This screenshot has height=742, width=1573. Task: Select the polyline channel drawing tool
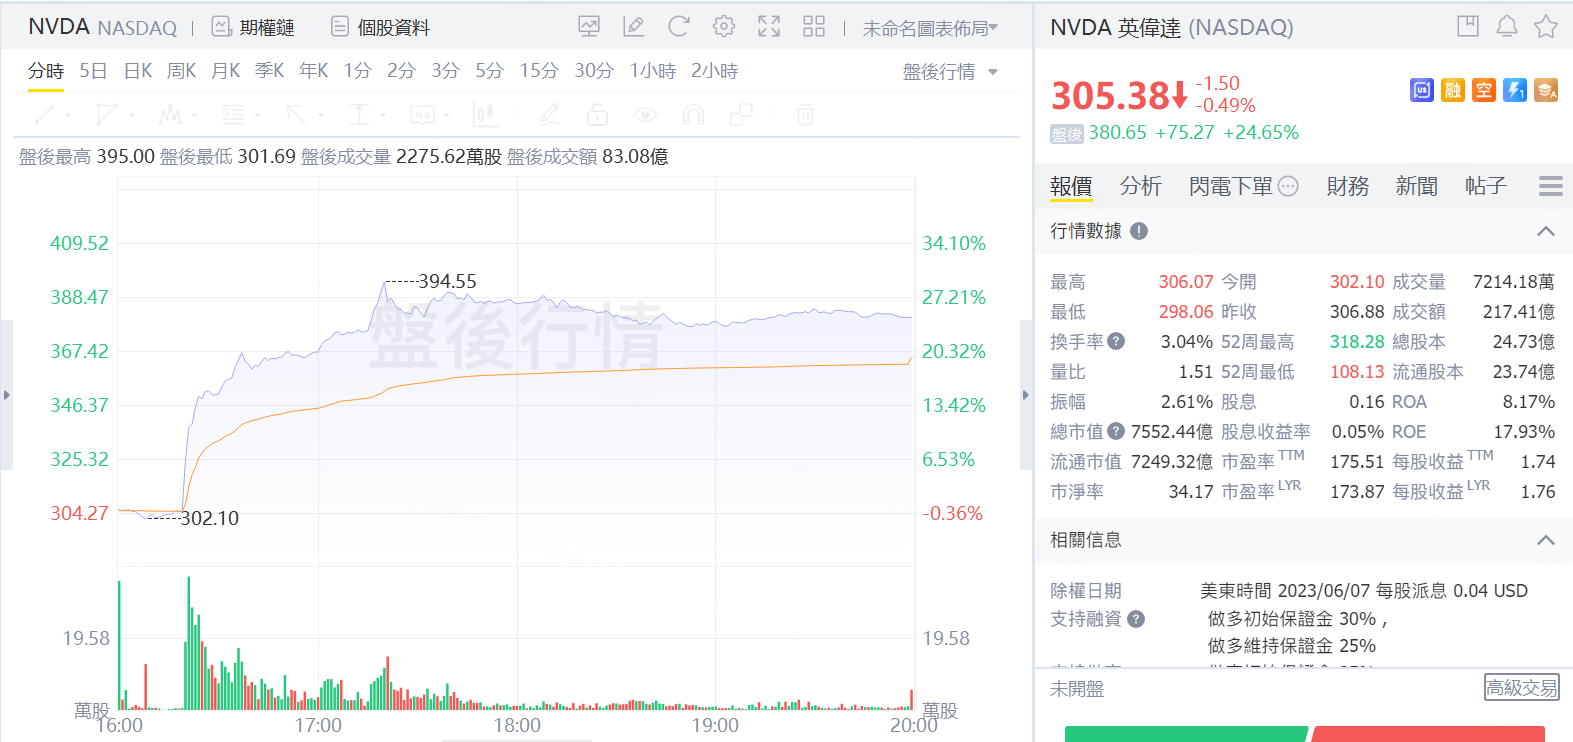tap(106, 115)
